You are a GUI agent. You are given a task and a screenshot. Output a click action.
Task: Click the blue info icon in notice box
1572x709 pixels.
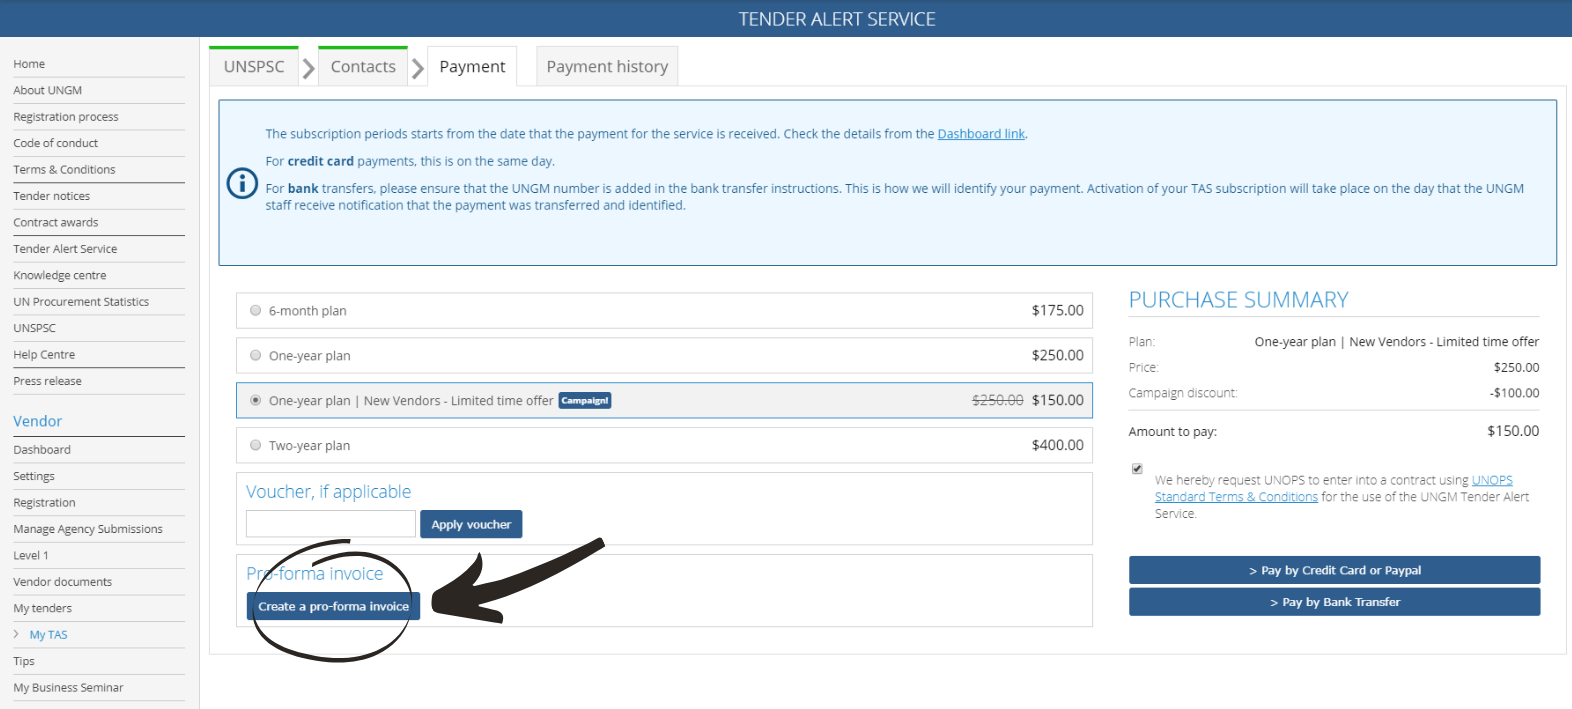click(242, 183)
